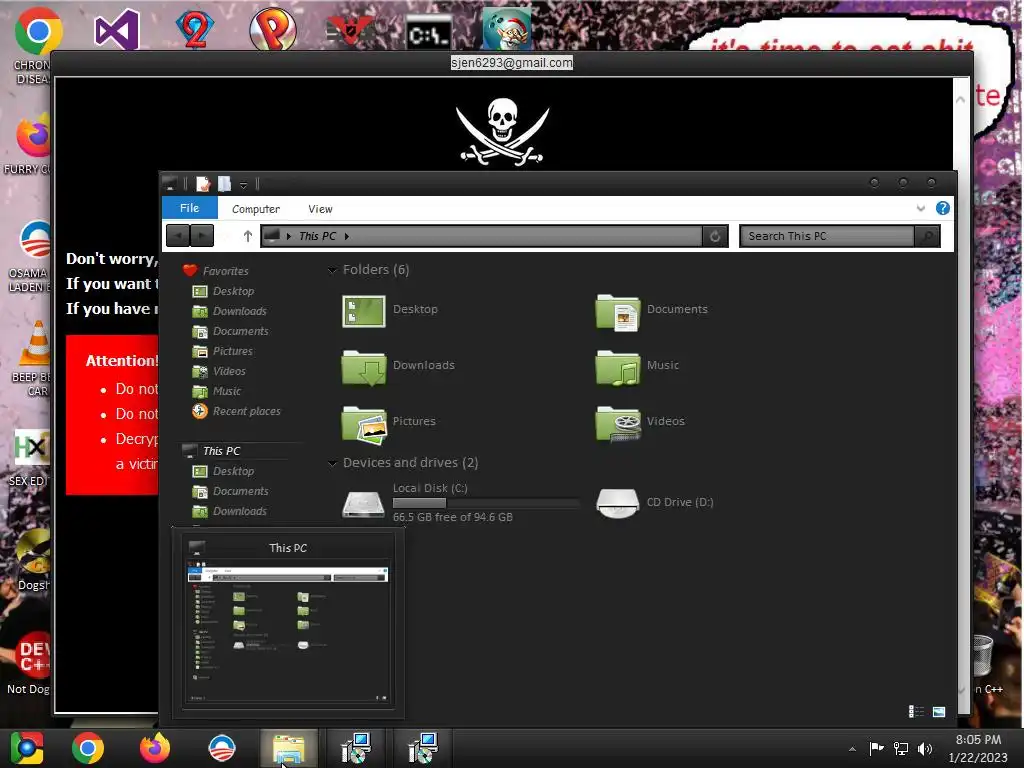Click This PC taskbar preview thumbnail
Screen dimensions: 1024x768
(288, 622)
